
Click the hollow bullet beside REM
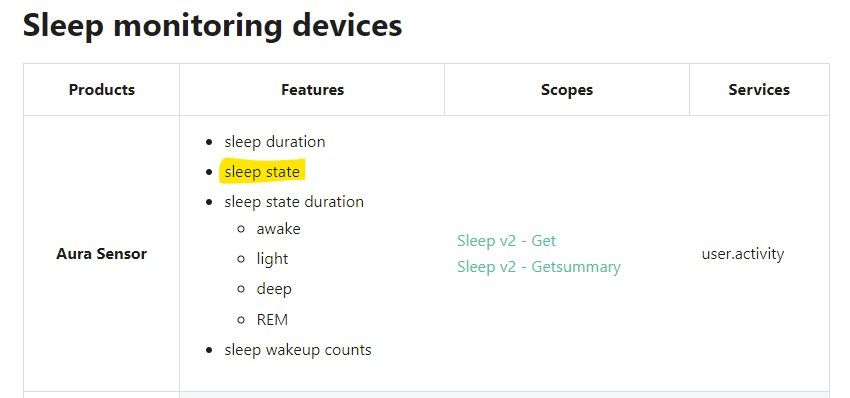[x=241, y=320]
